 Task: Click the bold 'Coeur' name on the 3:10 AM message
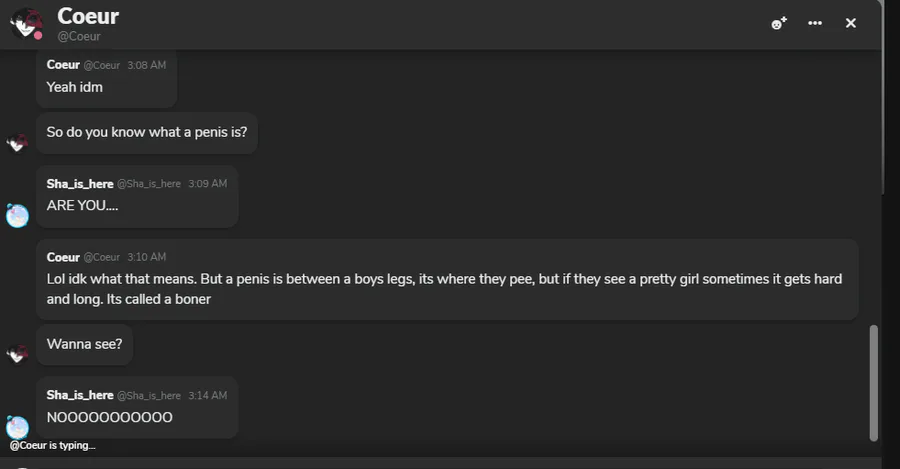(x=63, y=257)
